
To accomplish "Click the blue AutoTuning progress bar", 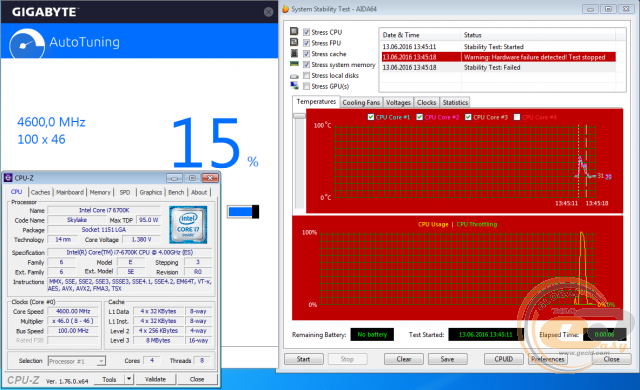I will pyautogui.click(x=243, y=211).
